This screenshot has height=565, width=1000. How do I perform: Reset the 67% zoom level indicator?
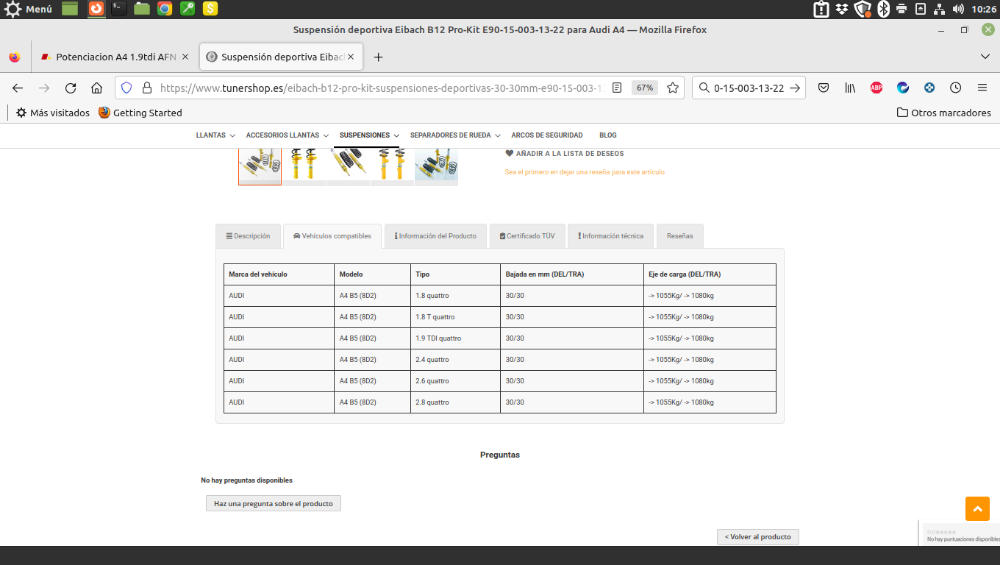tap(645, 88)
